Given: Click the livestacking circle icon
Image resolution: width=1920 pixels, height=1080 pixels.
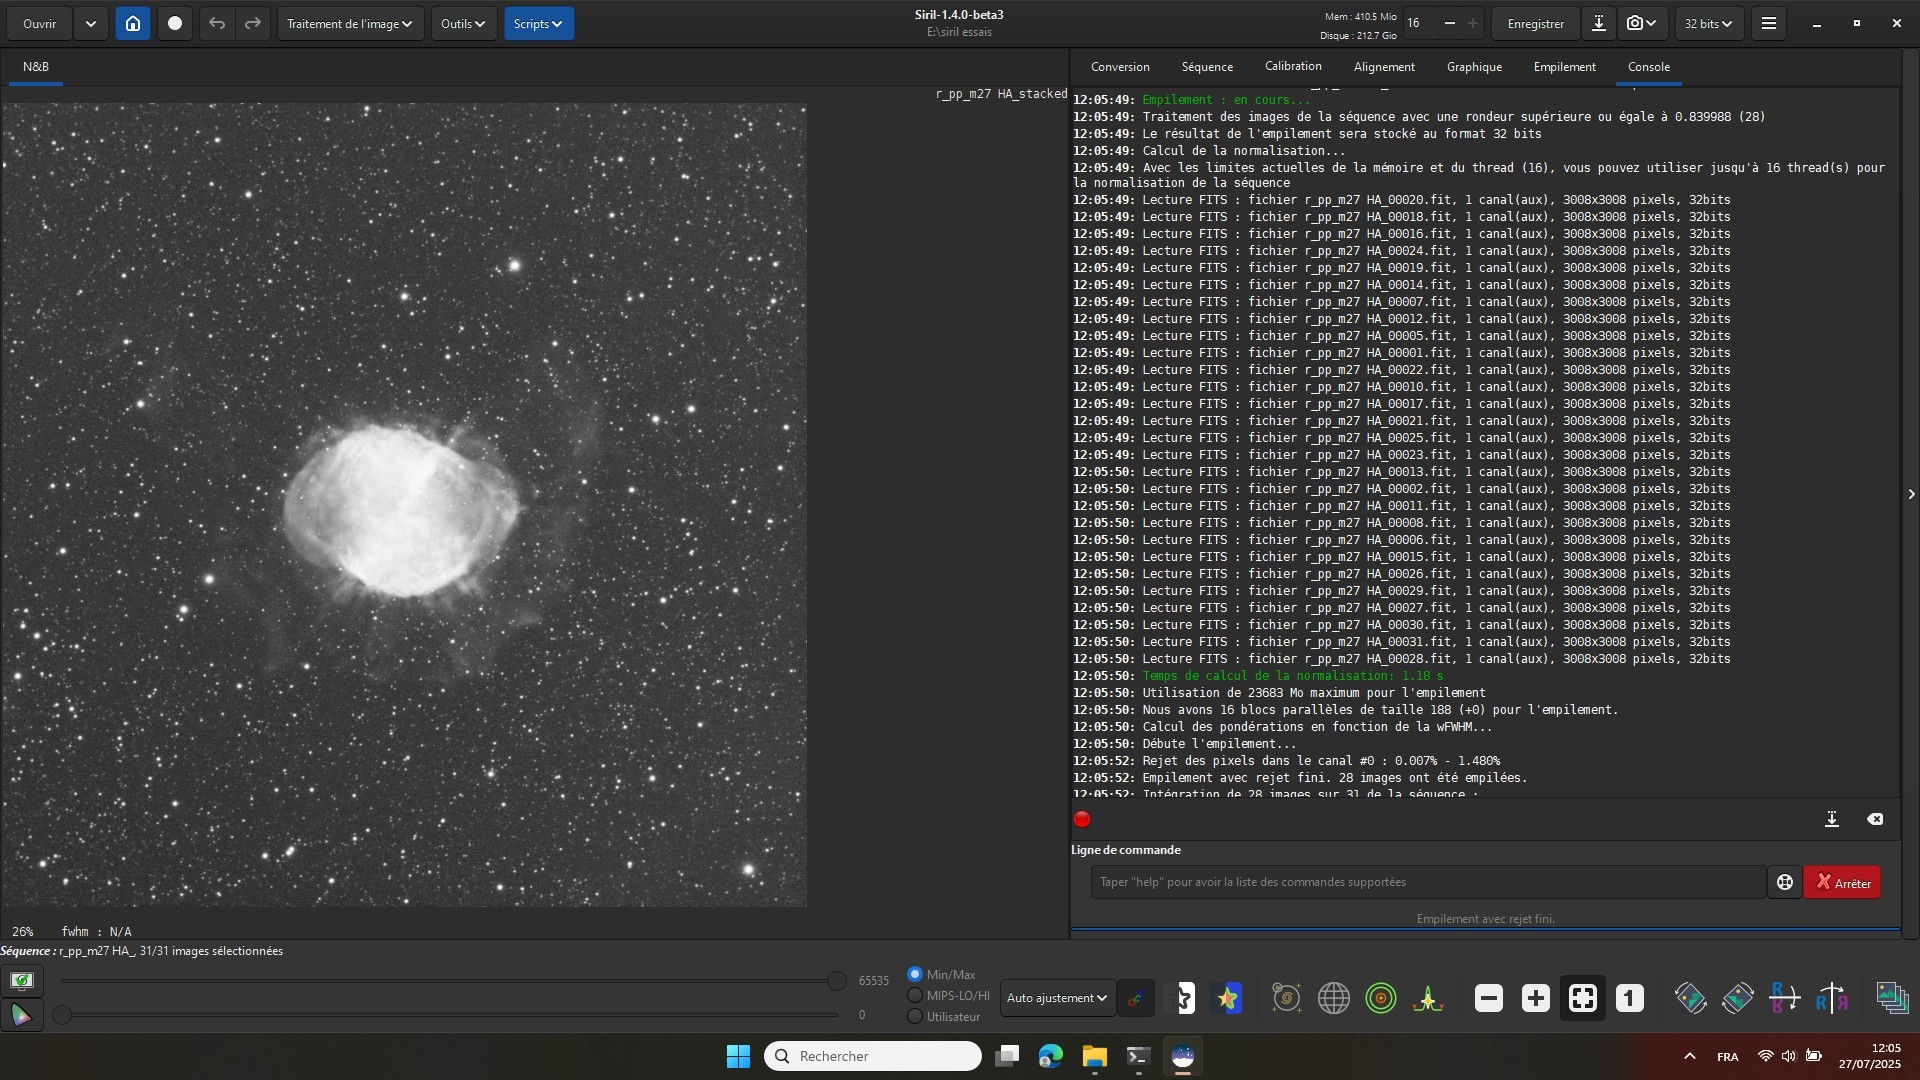Looking at the screenshot, I should click(175, 23).
